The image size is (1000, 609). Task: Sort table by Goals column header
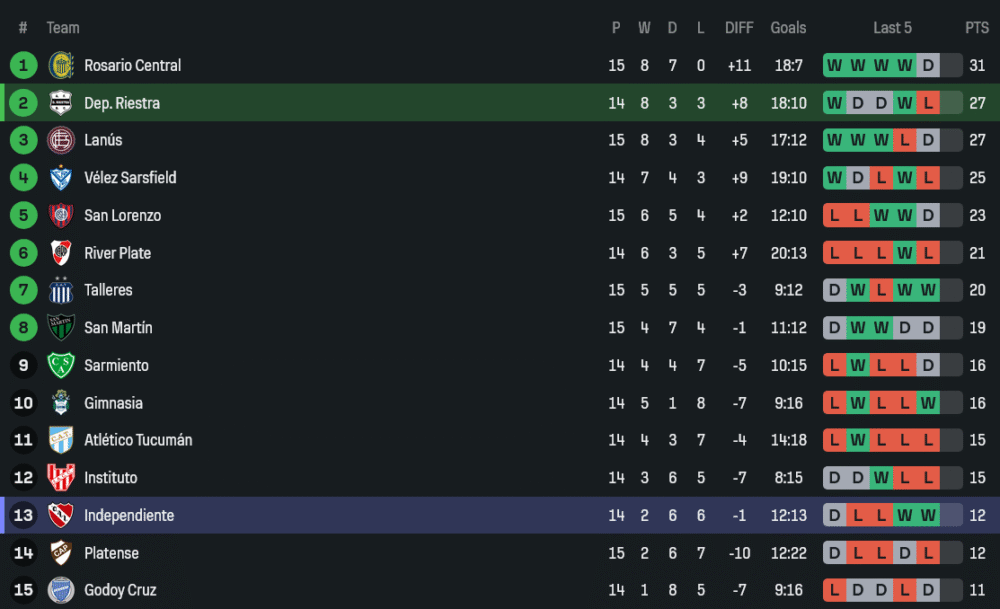click(788, 28)
